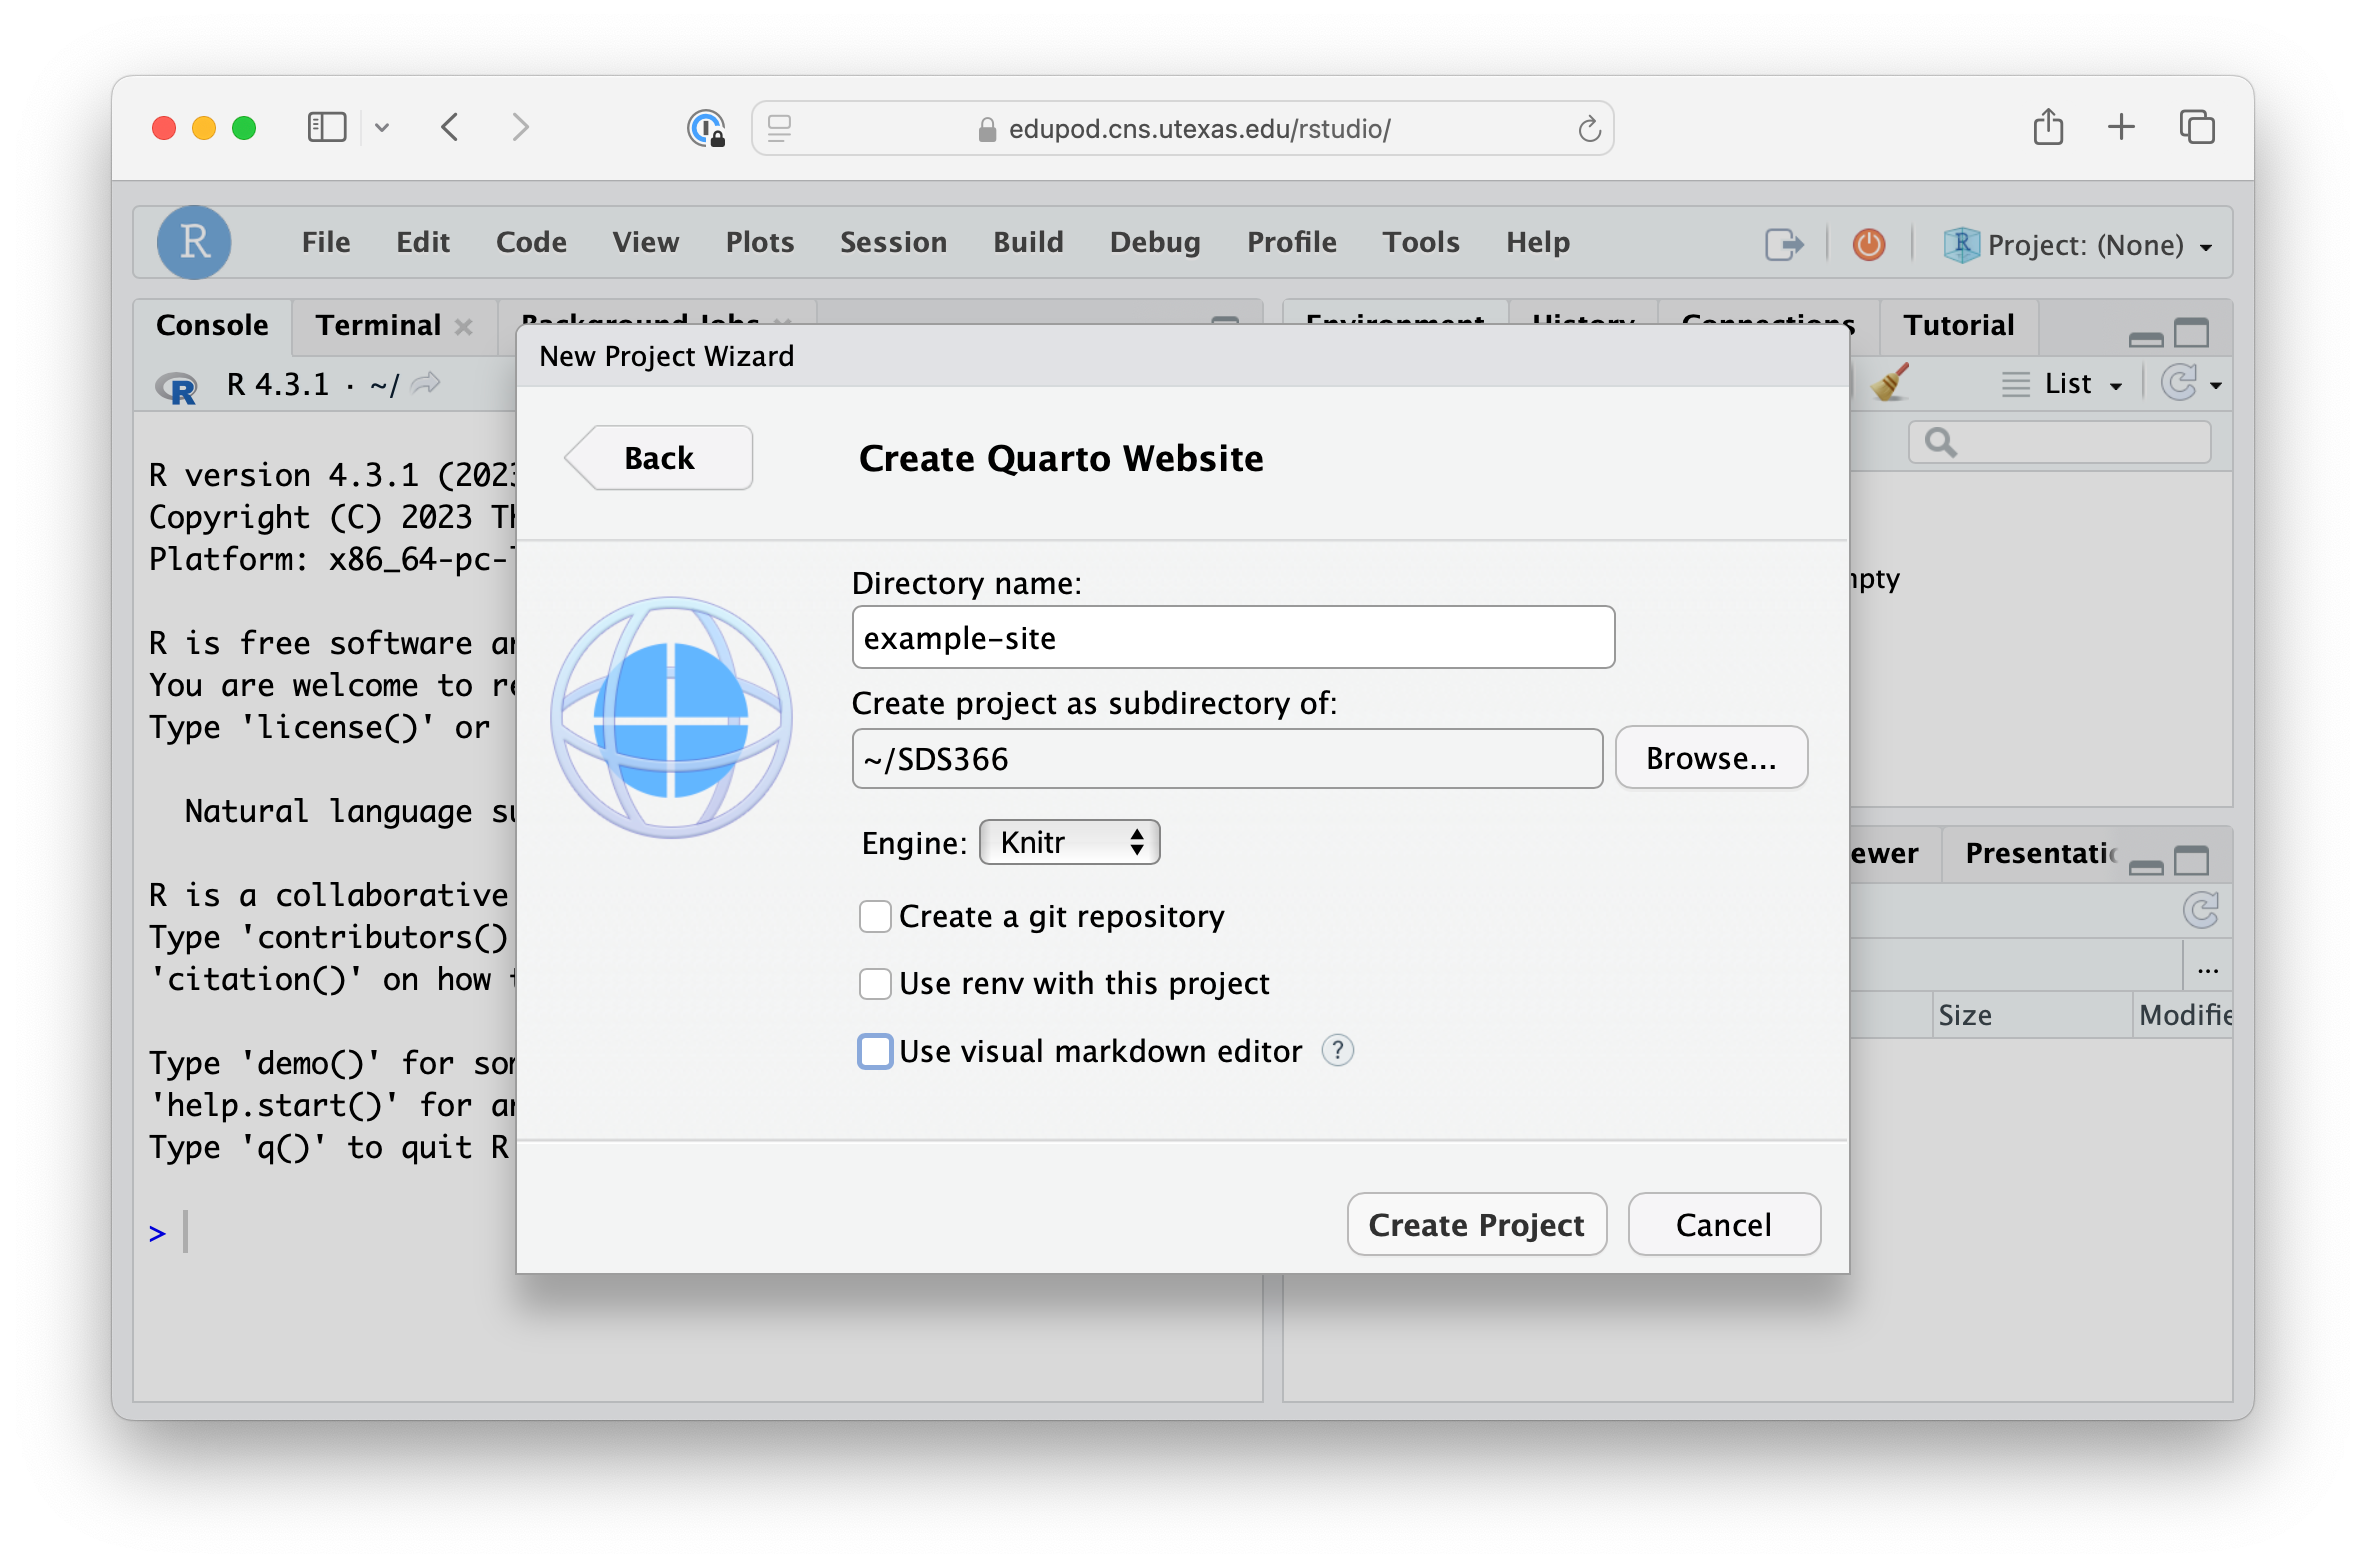Check Use renv with this project

[x=875, y=983]
